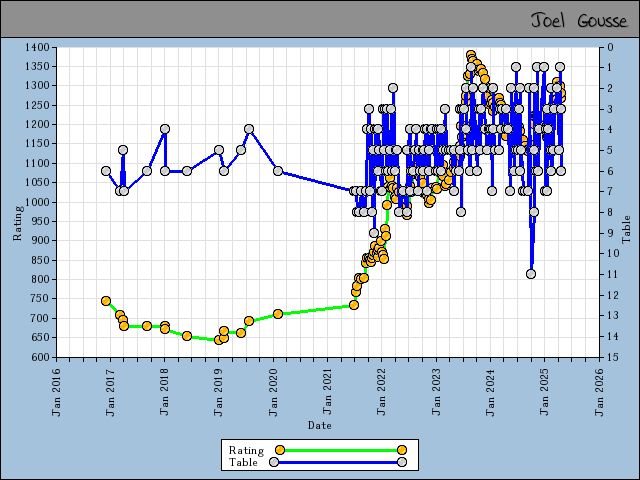Click the '750' rating axis tick label

point(40,299)
